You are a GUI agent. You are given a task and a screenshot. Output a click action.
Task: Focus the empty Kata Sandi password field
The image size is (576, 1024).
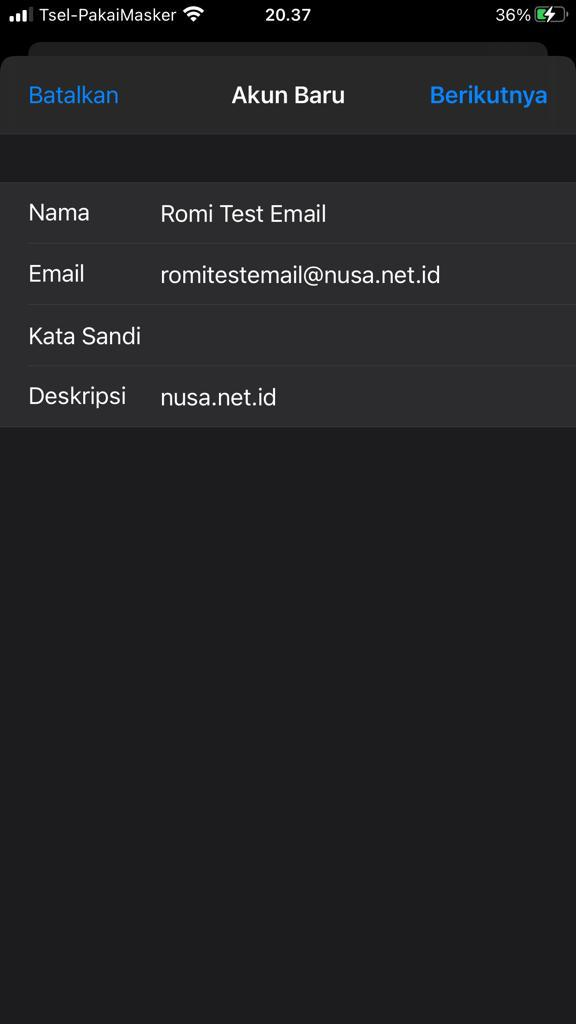(366, 336)
